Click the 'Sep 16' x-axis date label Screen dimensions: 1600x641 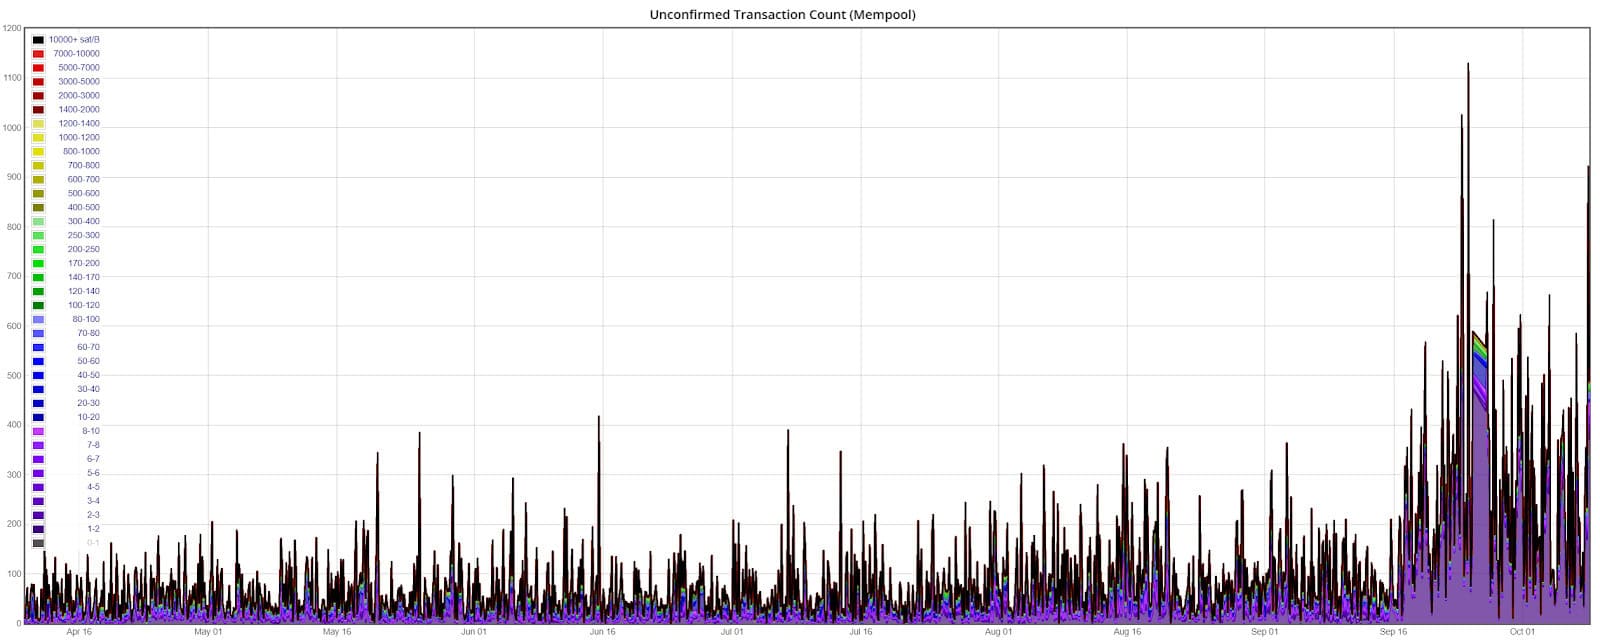(1393, 632)
